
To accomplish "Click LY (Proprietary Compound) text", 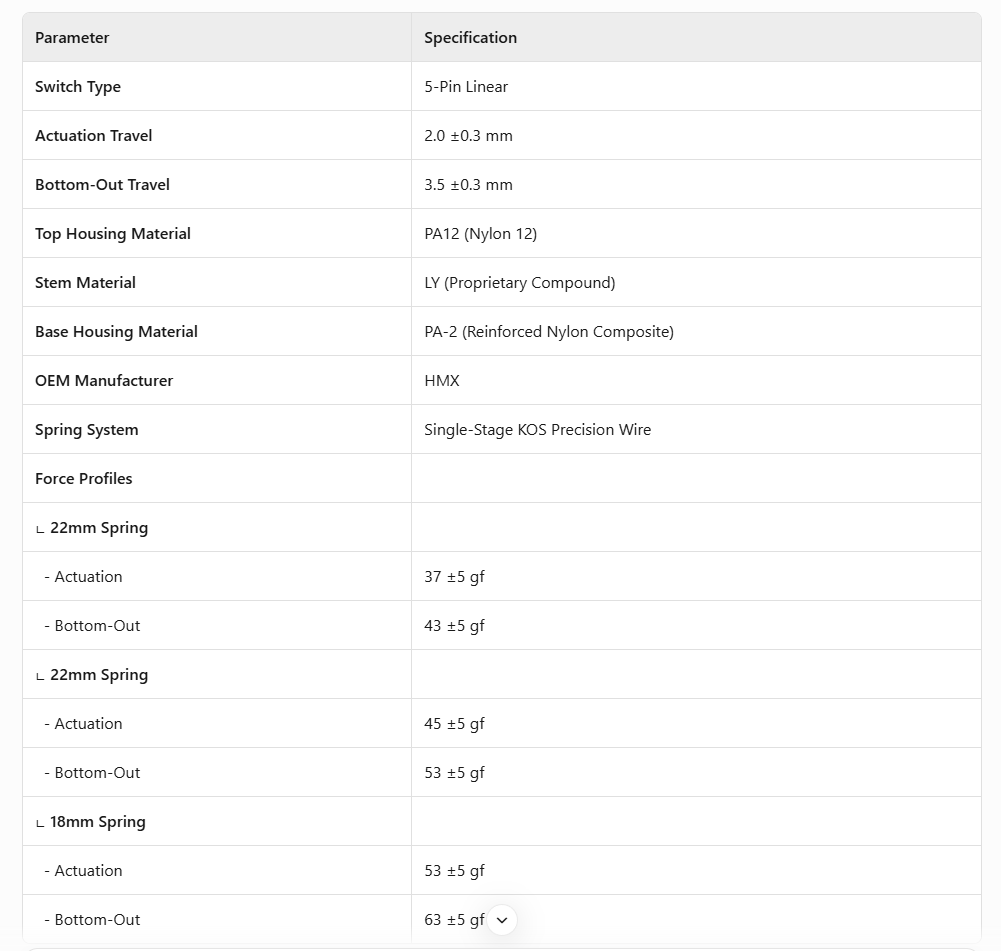I will point(519,283).
